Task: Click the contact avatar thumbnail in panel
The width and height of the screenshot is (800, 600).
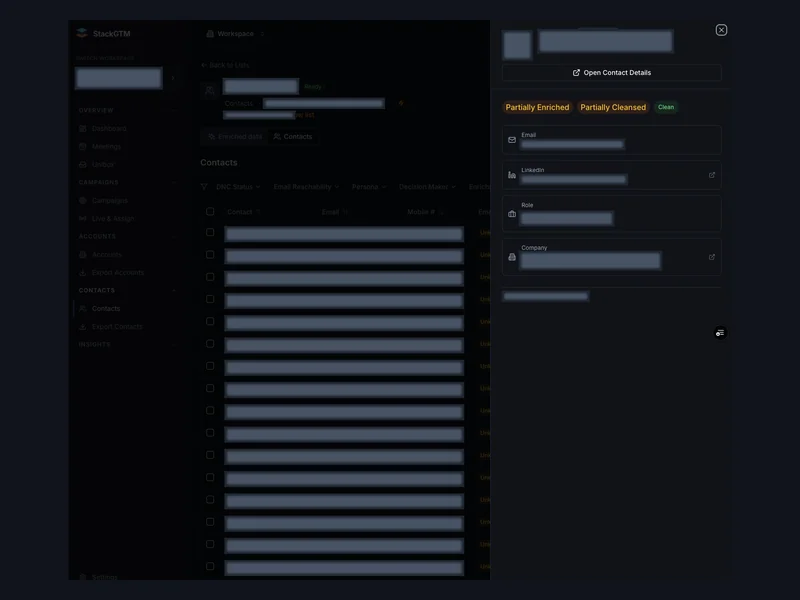Action: 517,44
